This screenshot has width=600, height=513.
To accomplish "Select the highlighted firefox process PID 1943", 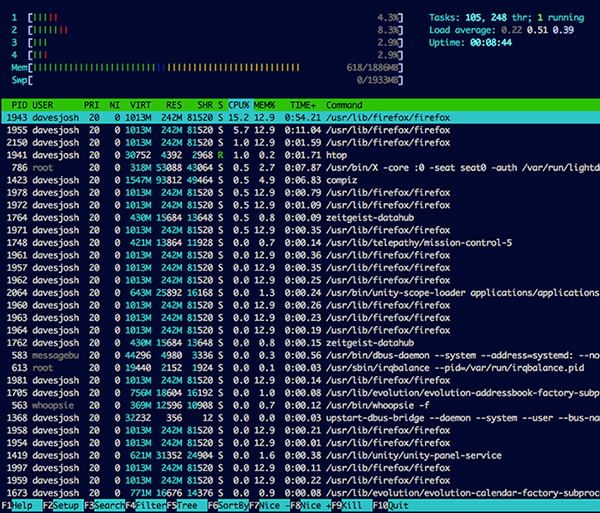I will pos(301,117).
